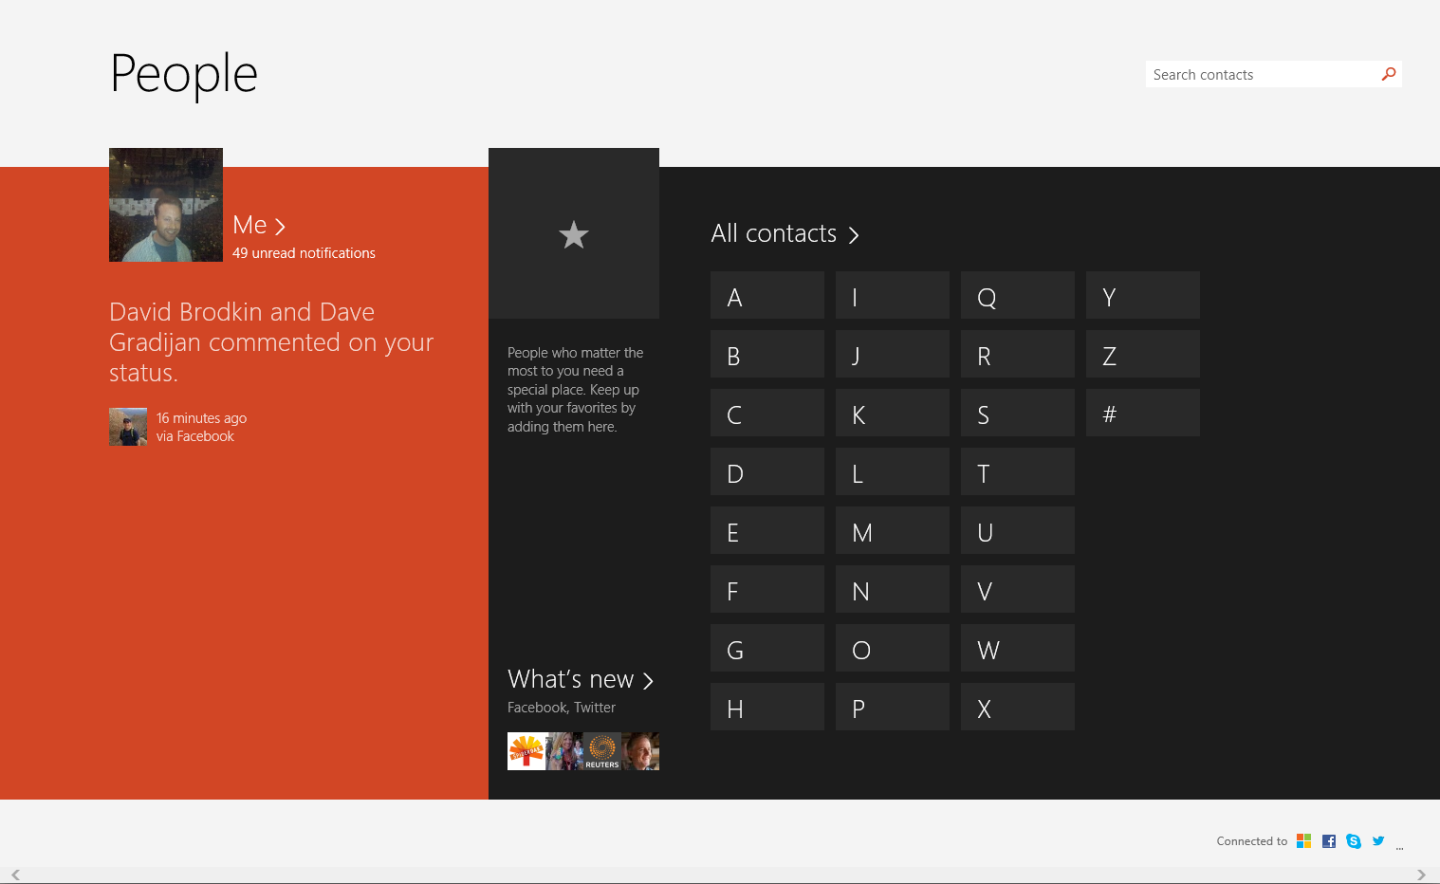Open the What's new feed via its chevron

(648, 680)
